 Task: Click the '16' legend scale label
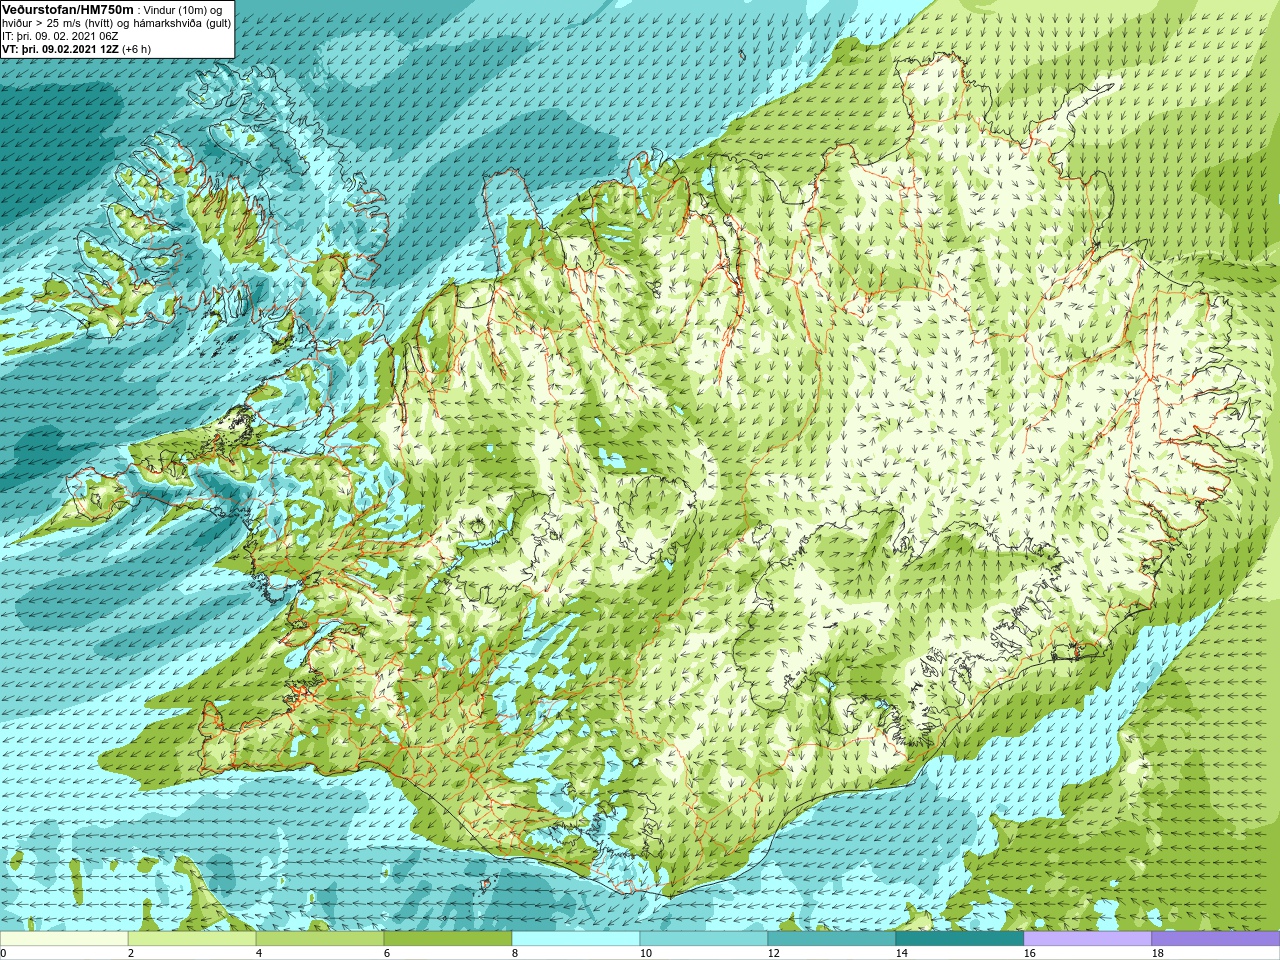click(x=1029, y=953)
